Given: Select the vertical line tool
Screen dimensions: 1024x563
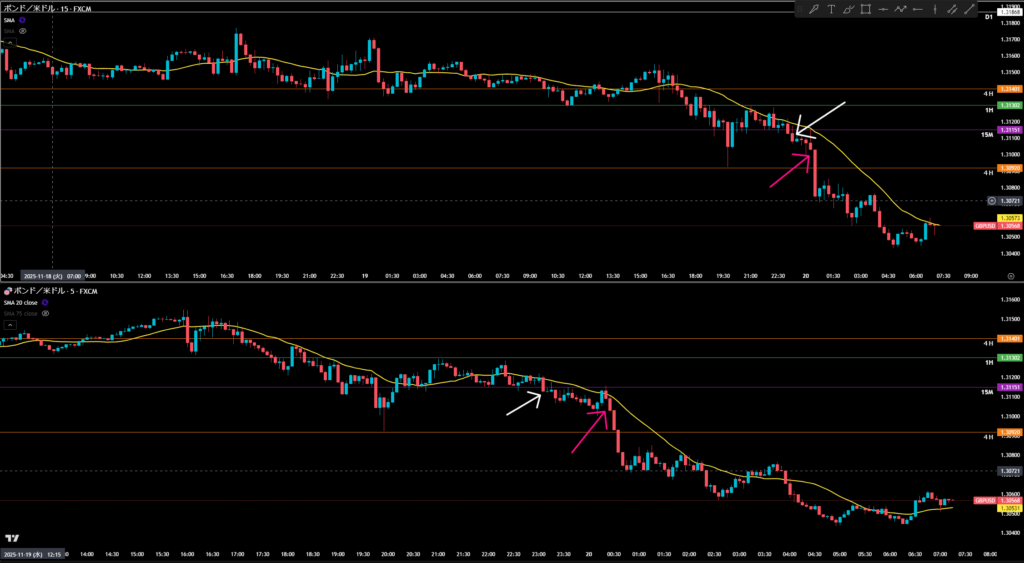Looking at the screenshot, I should coord(935,9).
